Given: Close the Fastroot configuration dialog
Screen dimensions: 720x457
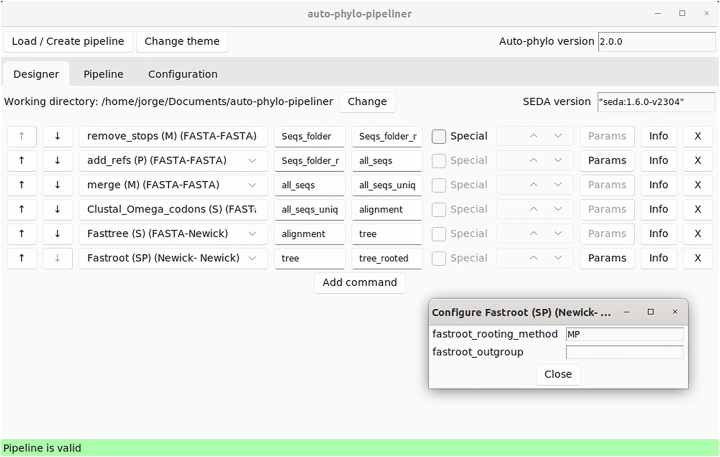Looking at the screenshot, I should tap(557, 374).
